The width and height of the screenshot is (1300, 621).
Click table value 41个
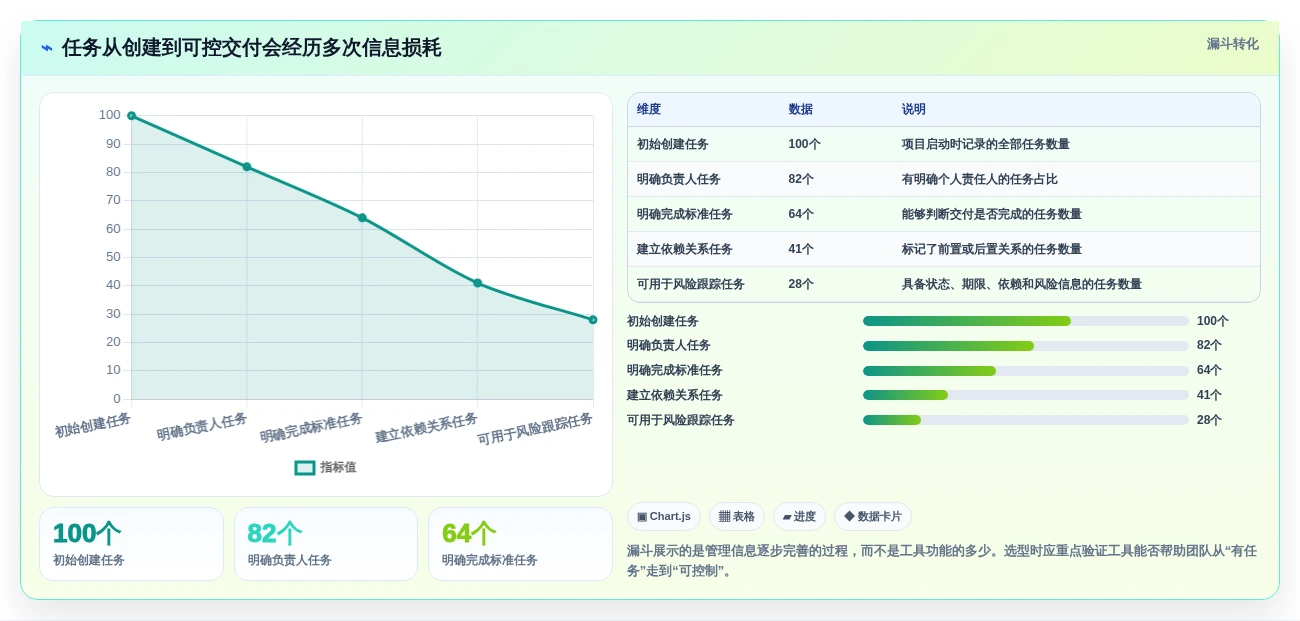click(x=801, y=249)
